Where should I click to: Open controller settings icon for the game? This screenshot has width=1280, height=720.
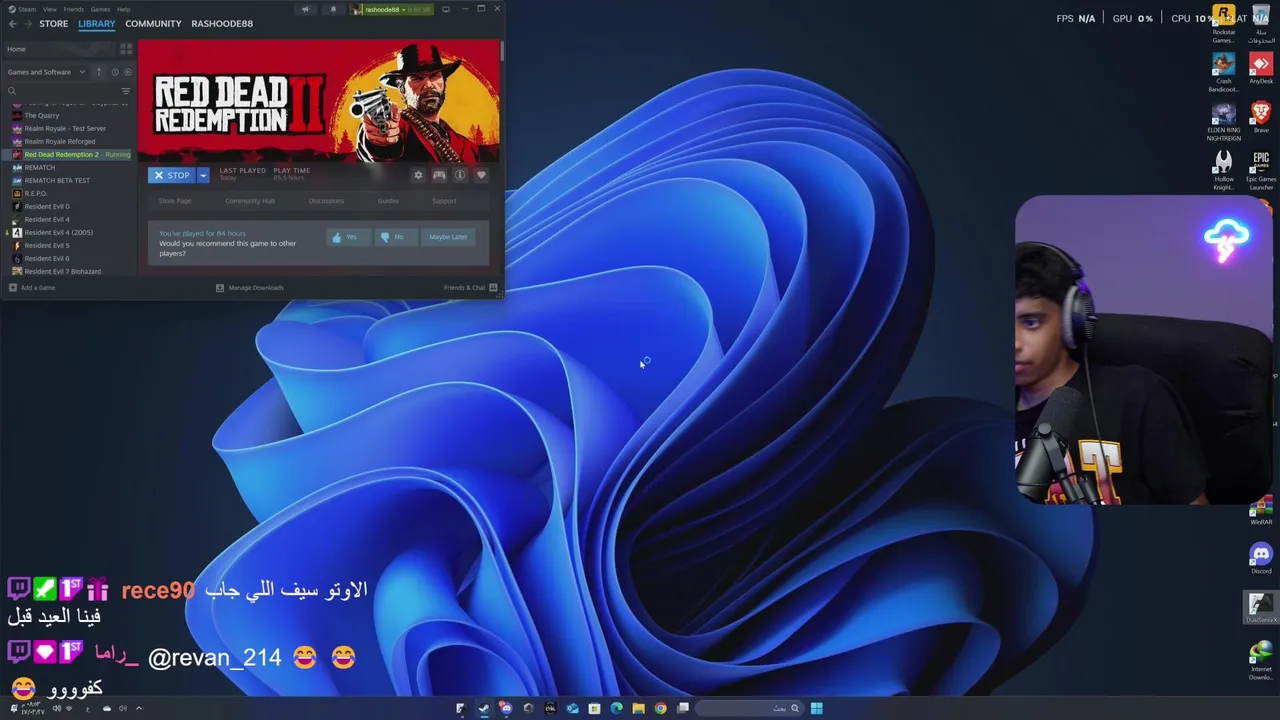tap(439, 175)
